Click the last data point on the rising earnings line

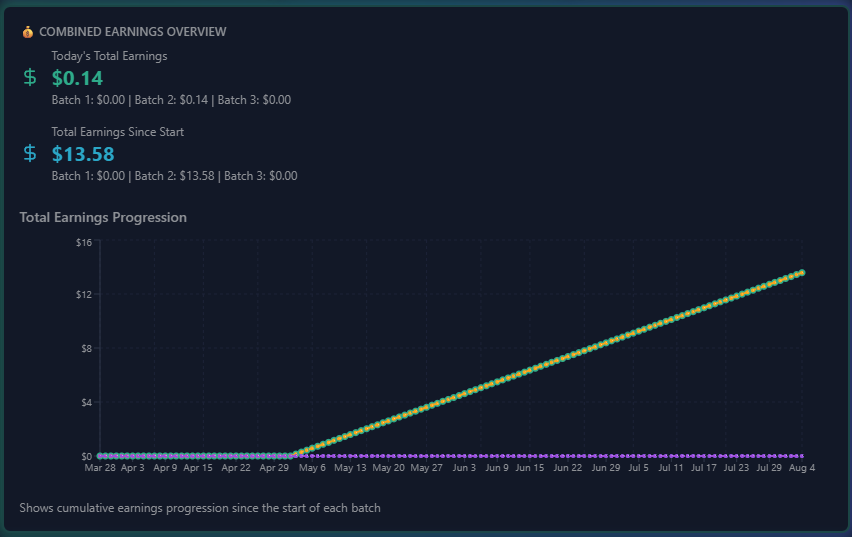[802, 272]
